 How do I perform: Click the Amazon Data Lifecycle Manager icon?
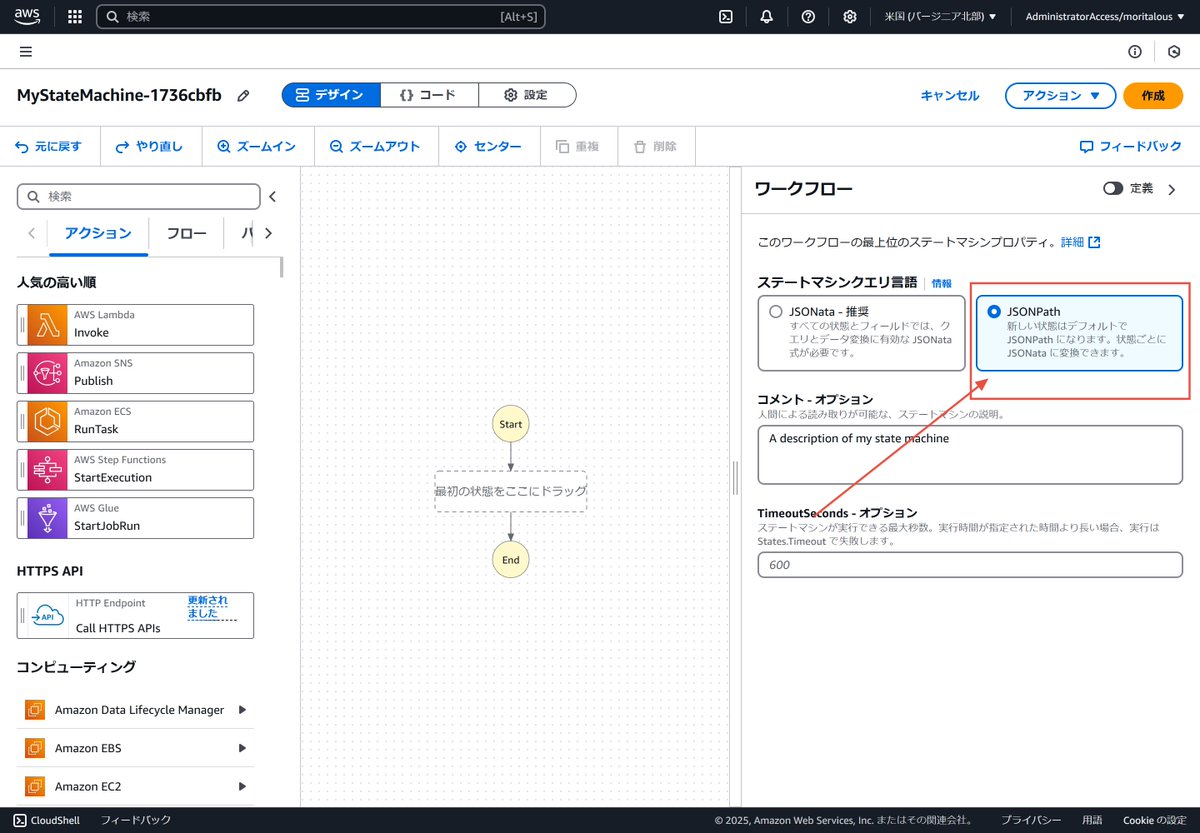point(34,710)
